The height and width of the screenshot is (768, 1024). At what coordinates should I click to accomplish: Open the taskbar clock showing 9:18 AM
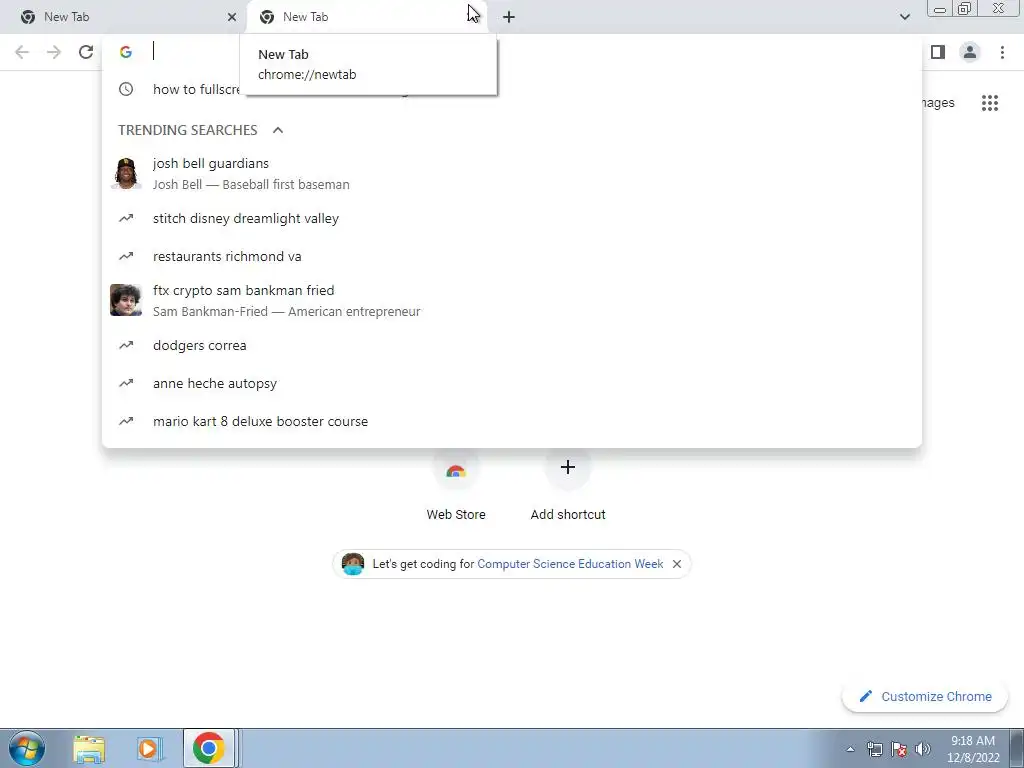[973, 749]
